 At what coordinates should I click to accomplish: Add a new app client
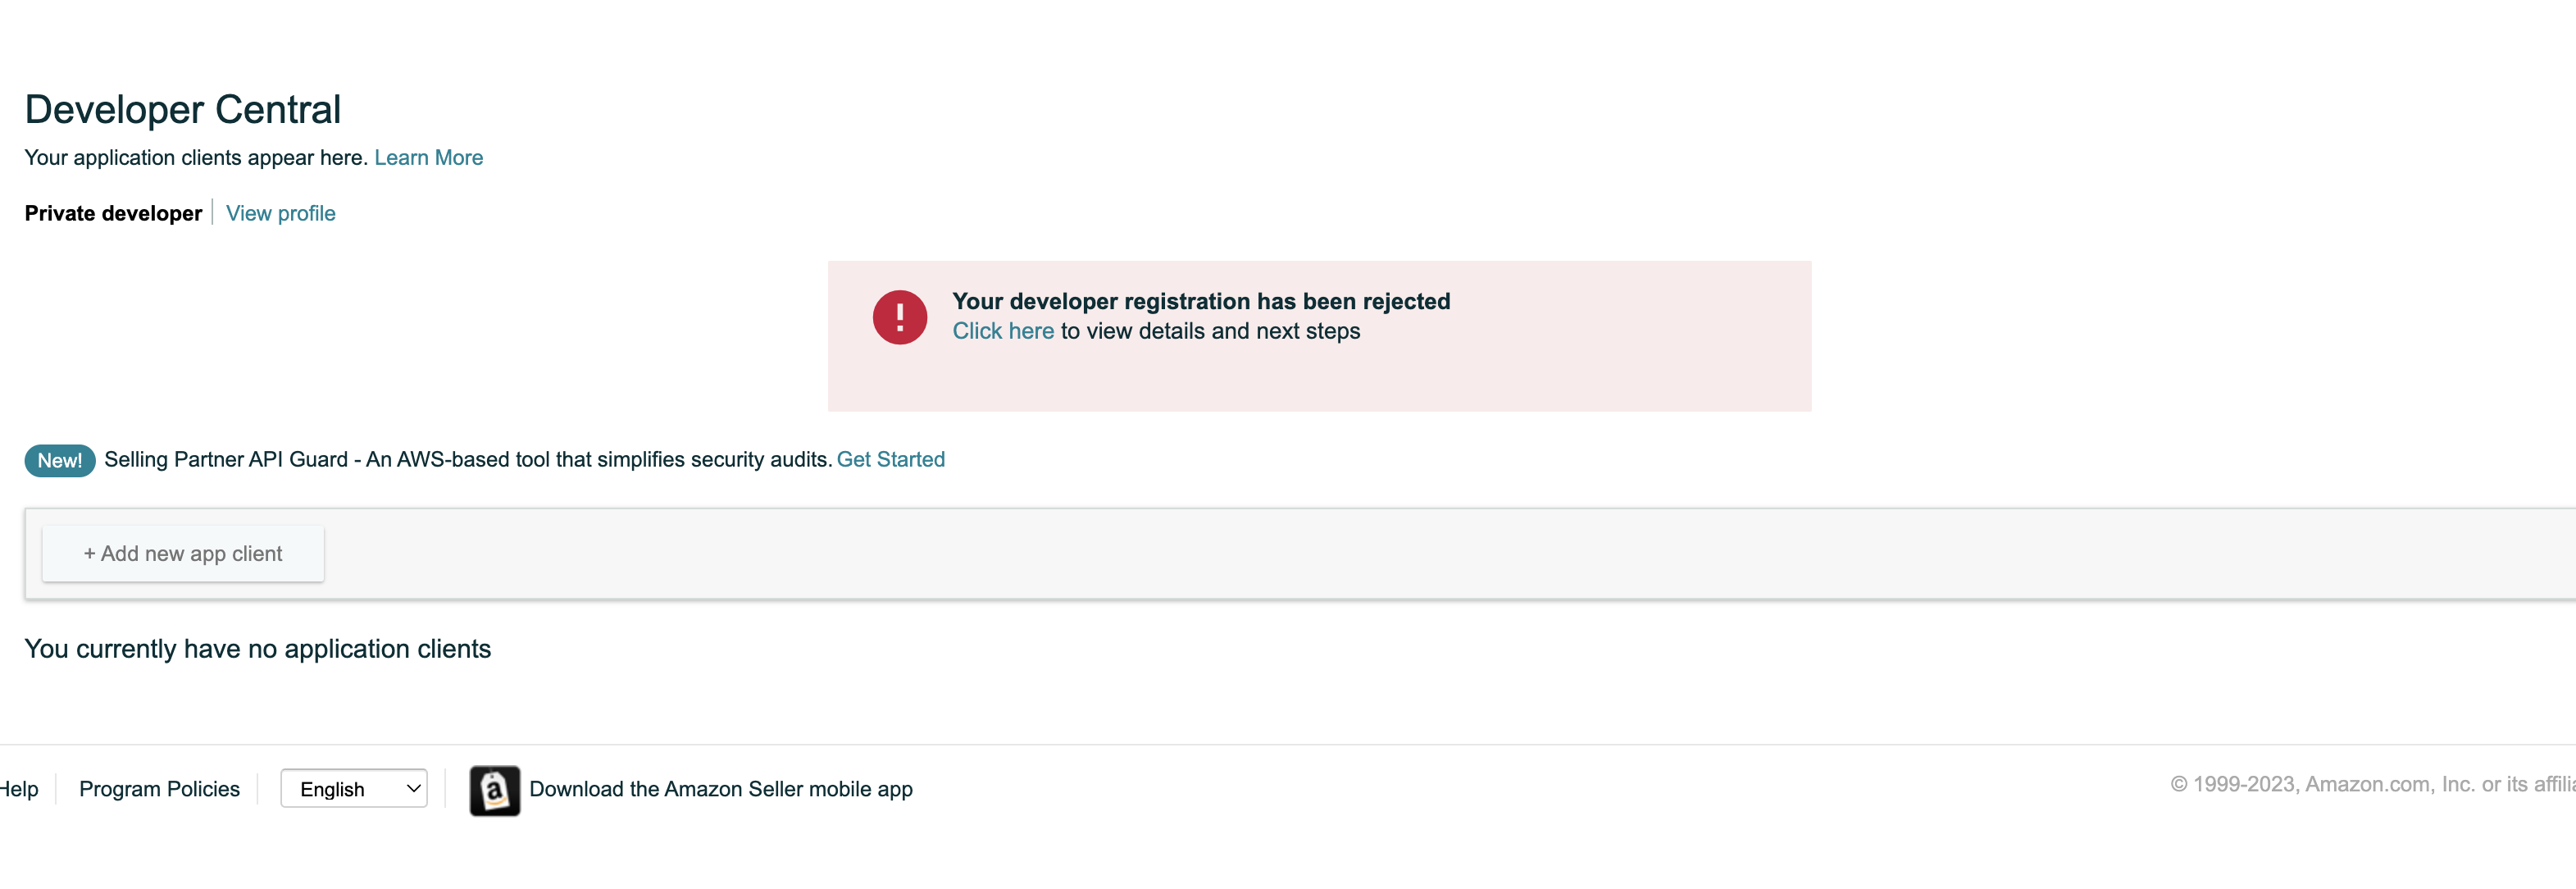[x=183, y=554]
